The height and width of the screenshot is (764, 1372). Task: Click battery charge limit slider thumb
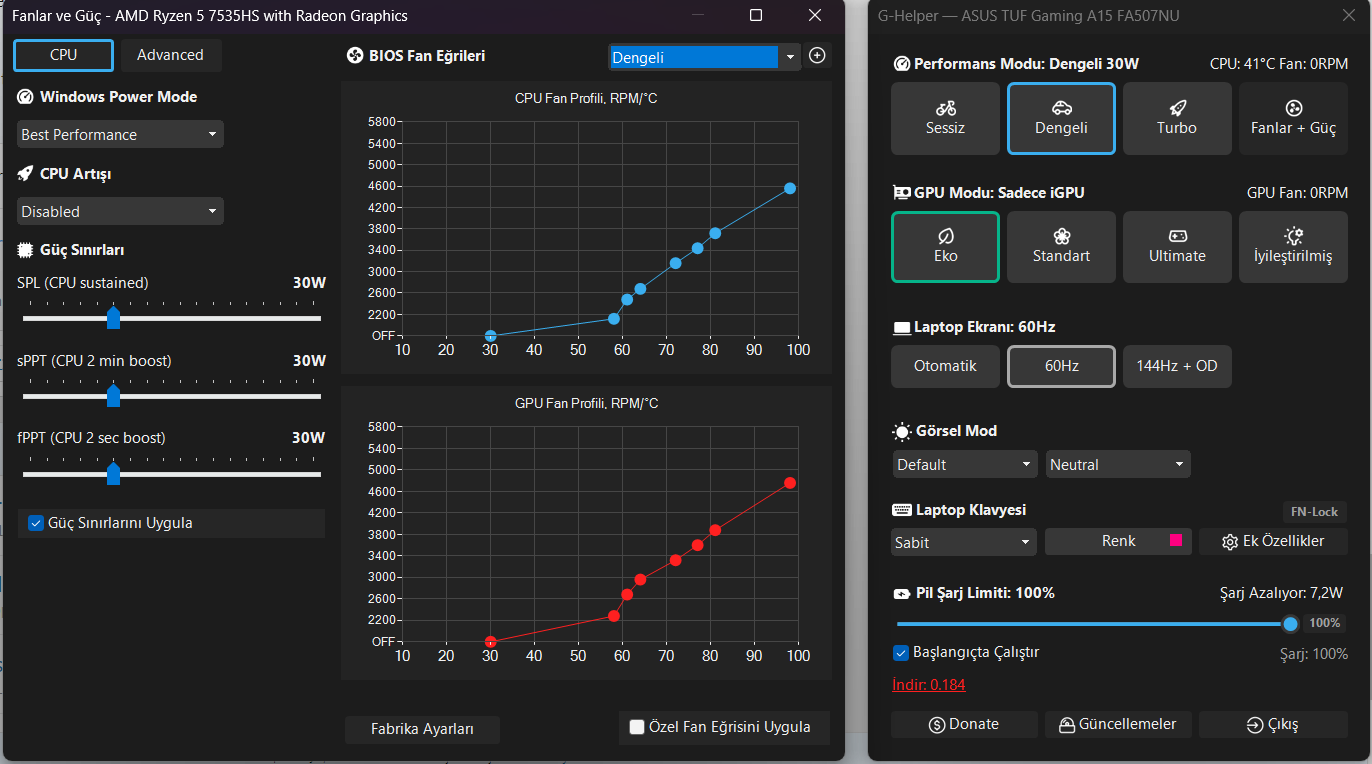pyautogui.click(x=1290, y=624)
